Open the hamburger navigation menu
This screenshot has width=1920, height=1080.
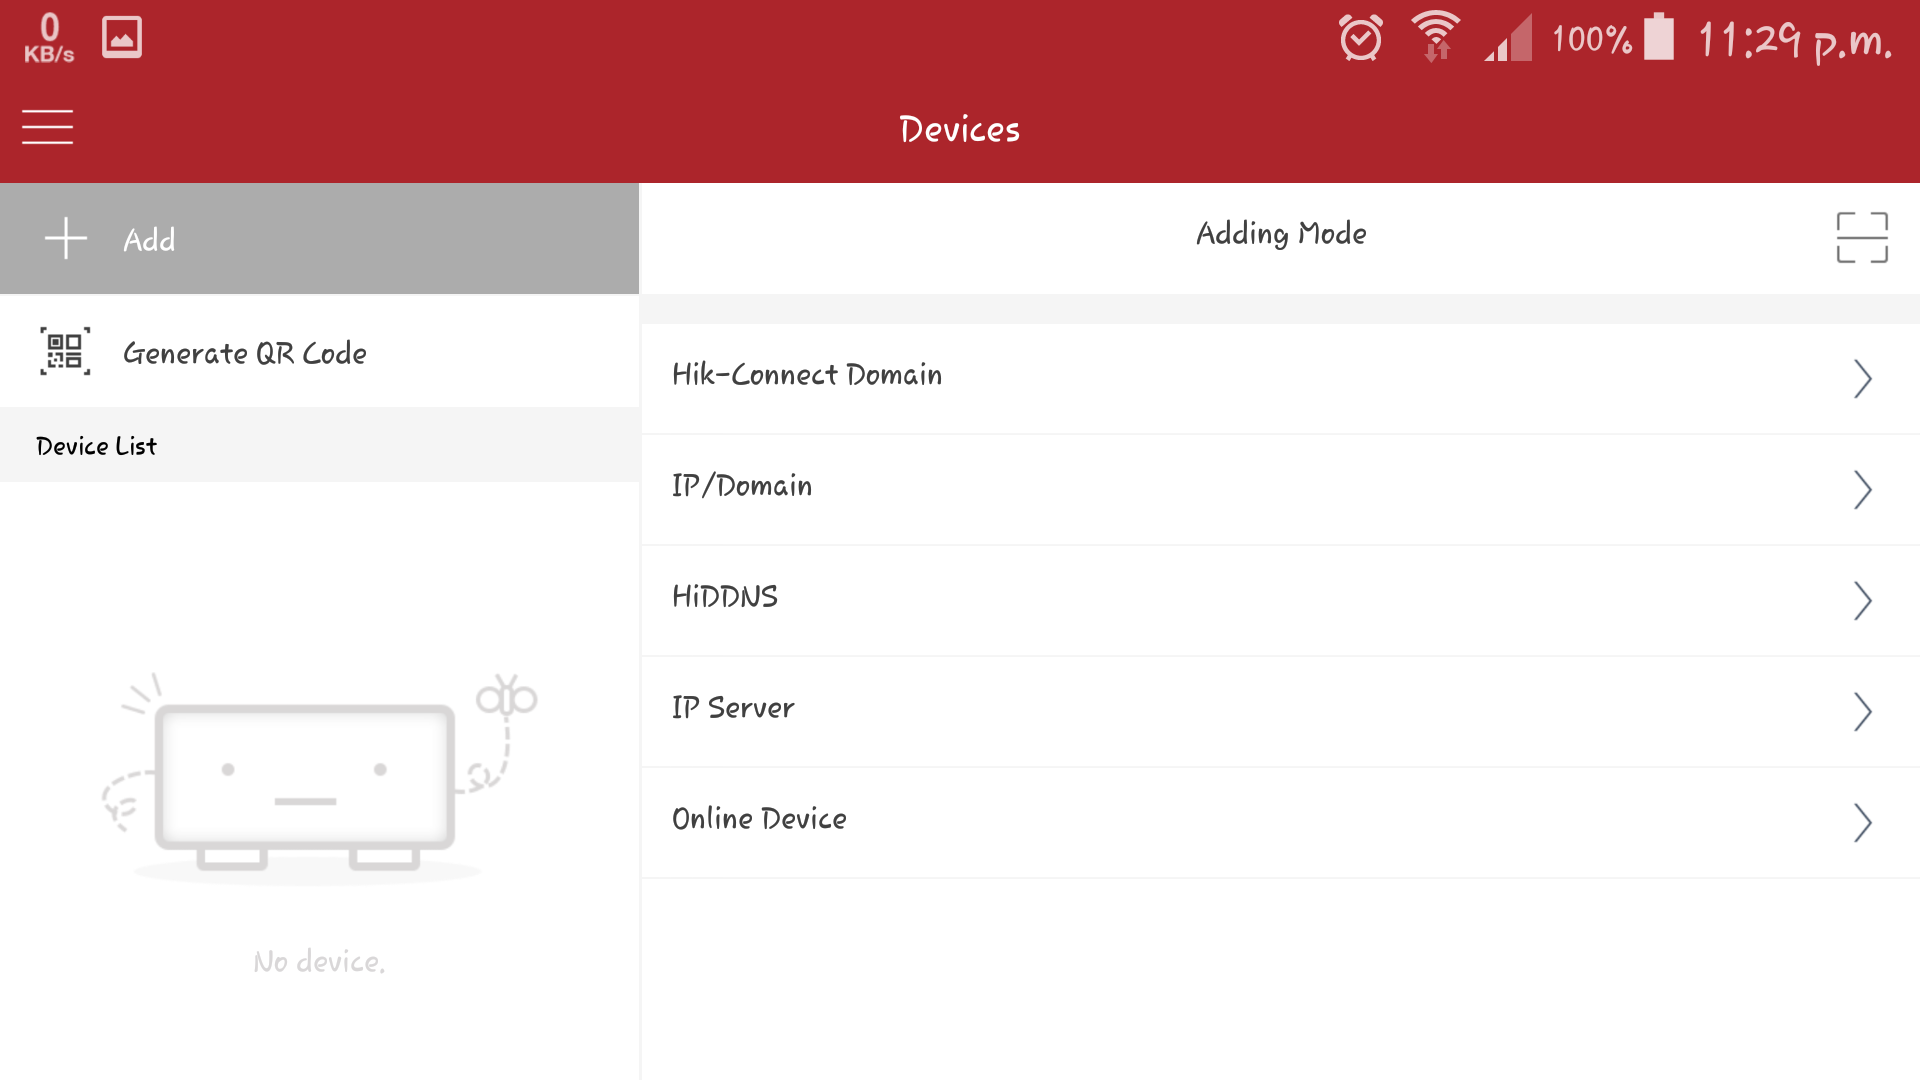click(47, 127)
